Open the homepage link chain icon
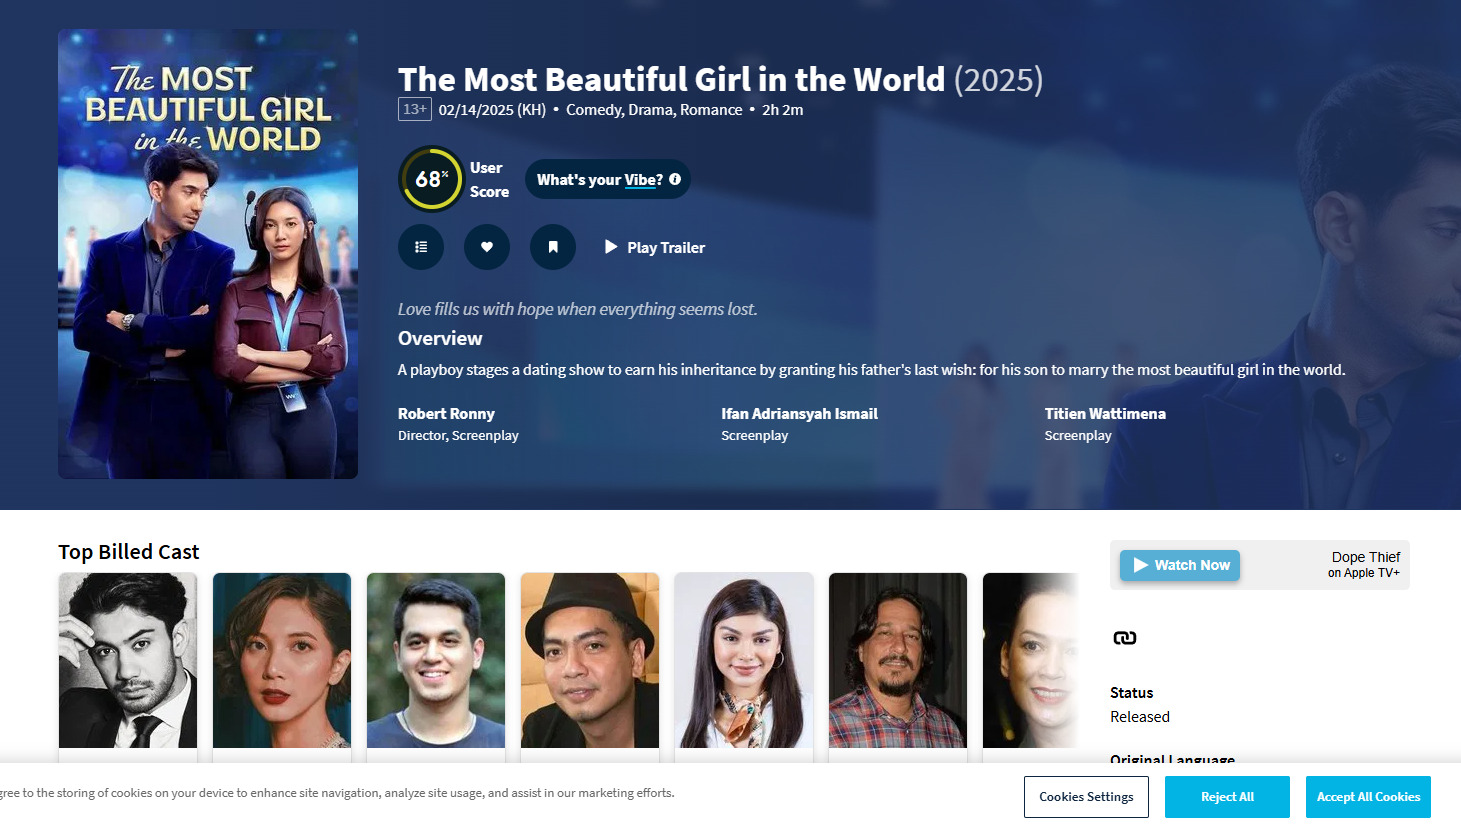This screenshot has width=1461, height=832. 1125,638
